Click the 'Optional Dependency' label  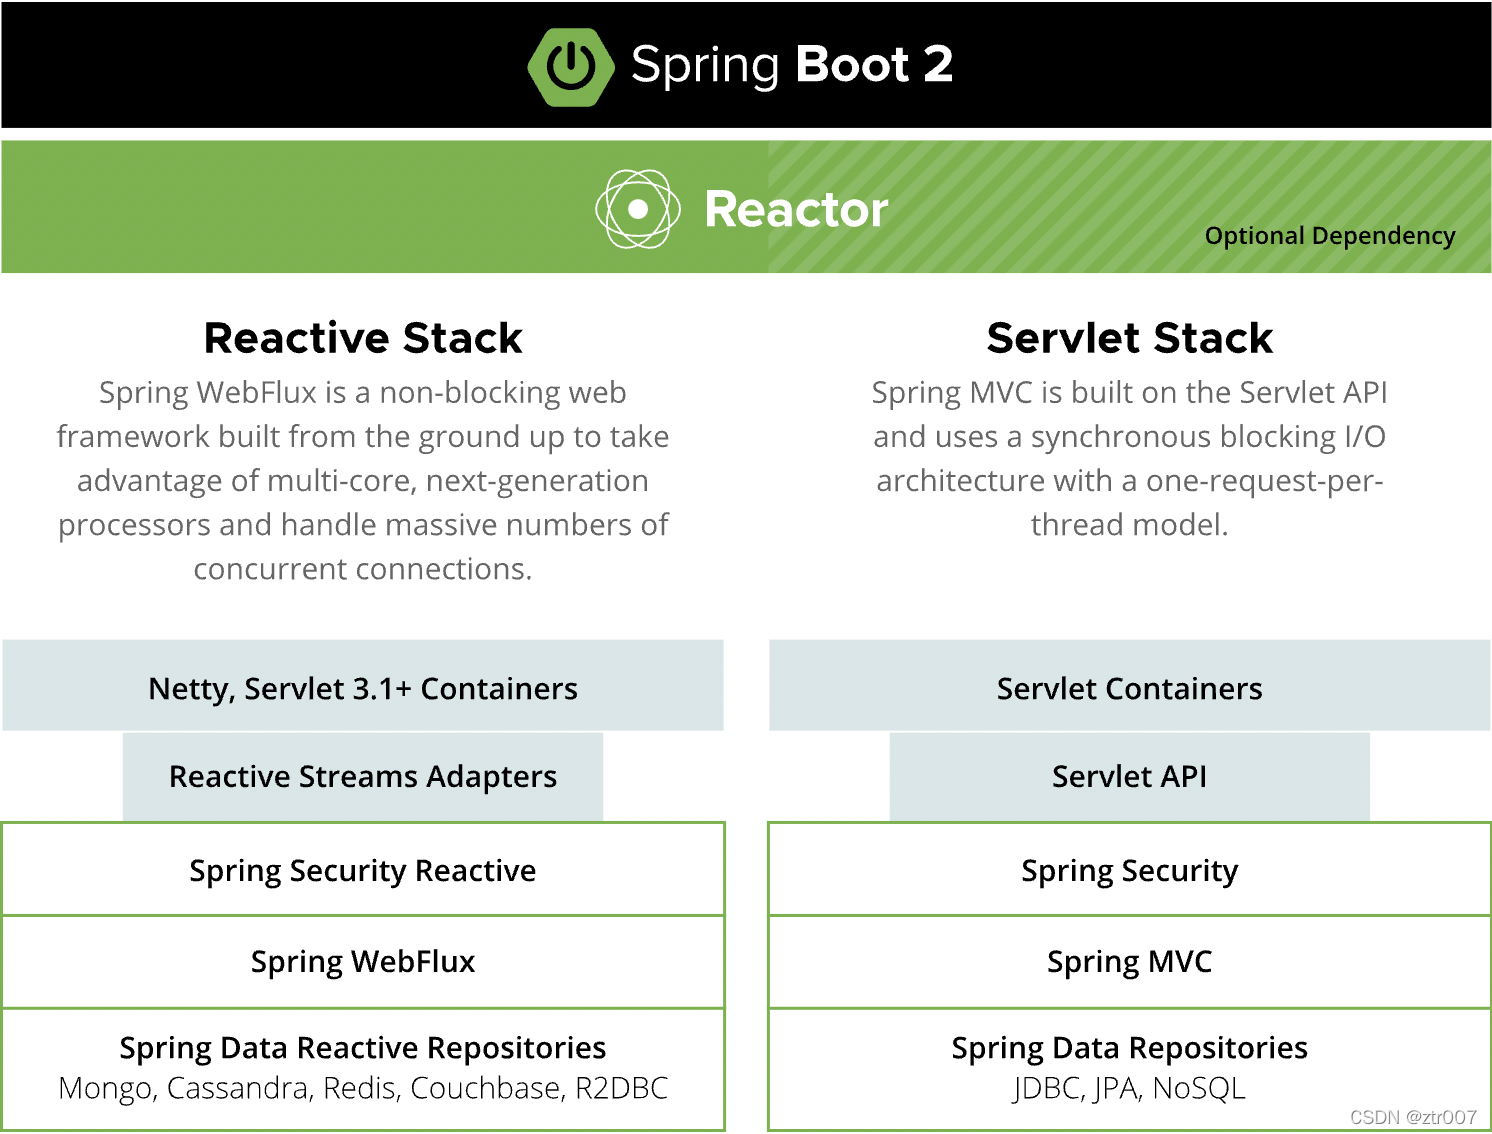pyautogui.click(x=1330, y=236)
